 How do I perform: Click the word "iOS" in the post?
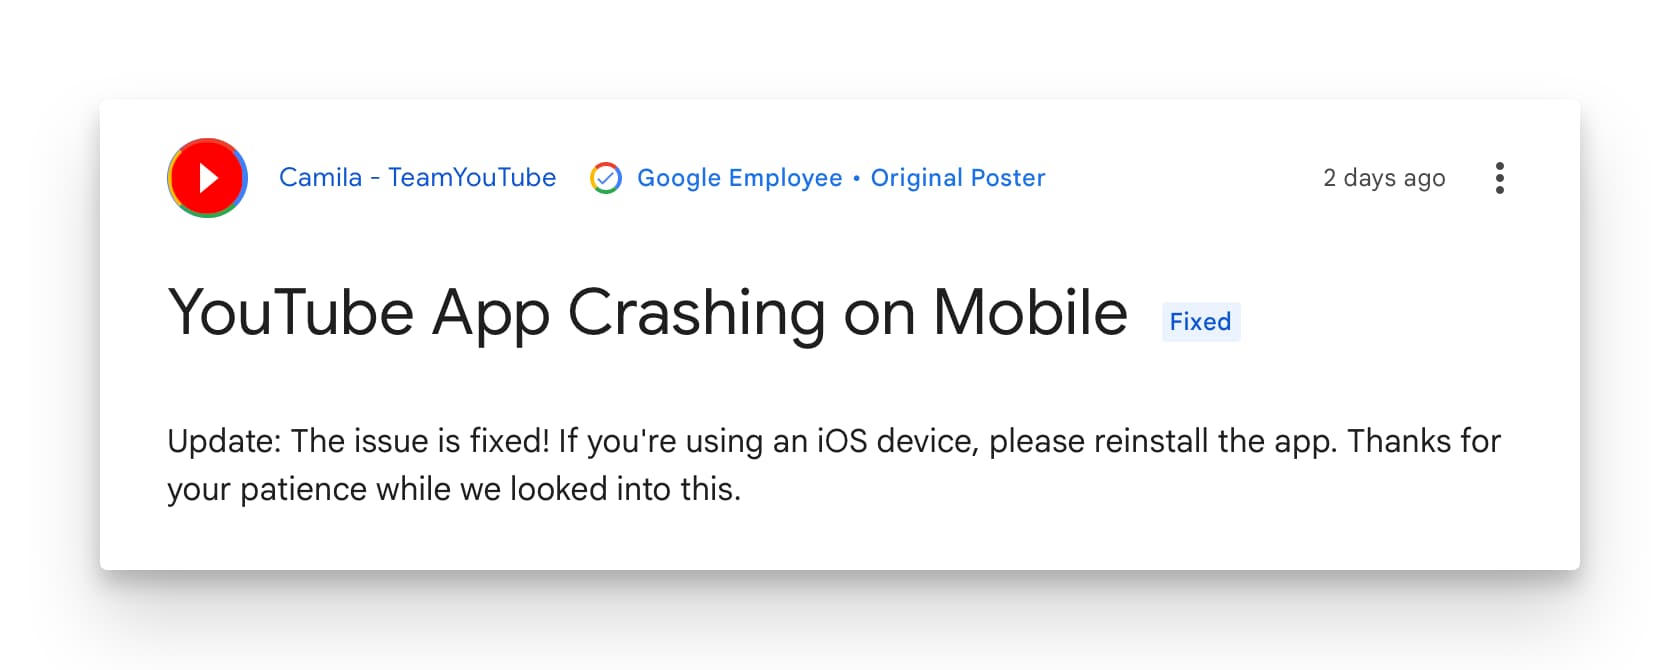[x=842, y=441]
